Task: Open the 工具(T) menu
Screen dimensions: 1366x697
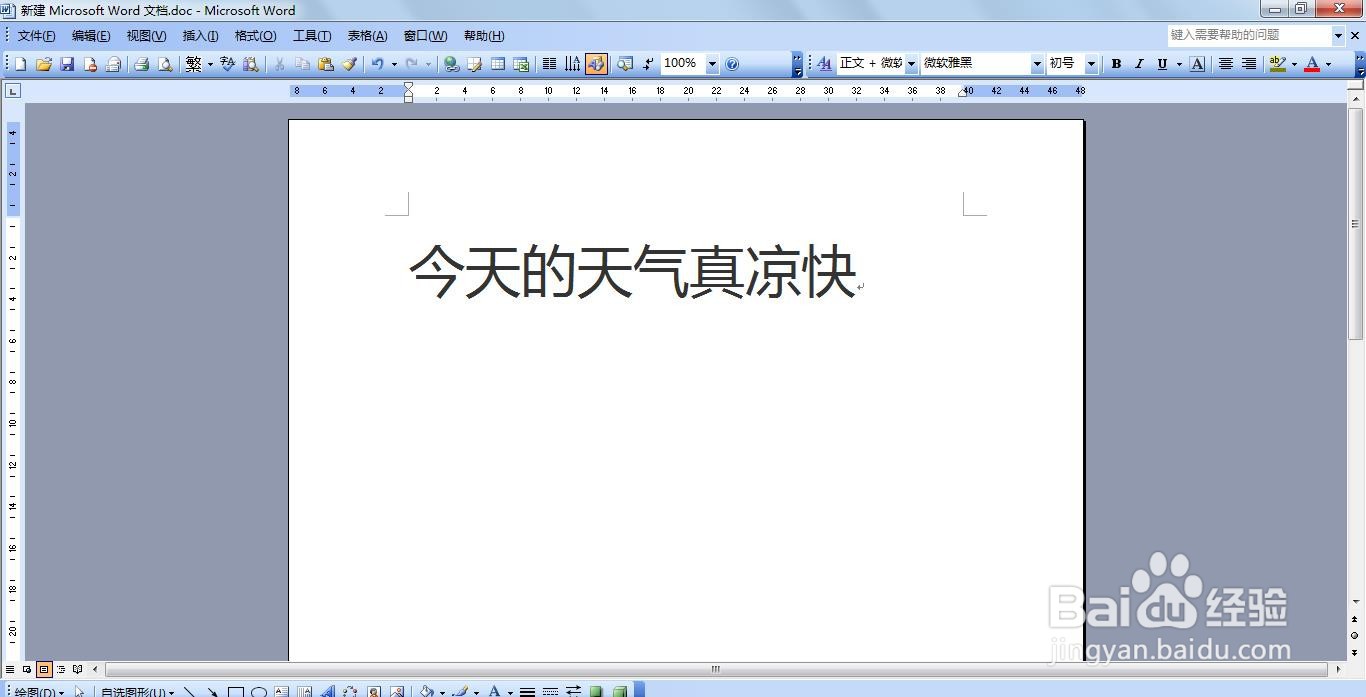Action: pyautogui.click(x=312, y=36)
